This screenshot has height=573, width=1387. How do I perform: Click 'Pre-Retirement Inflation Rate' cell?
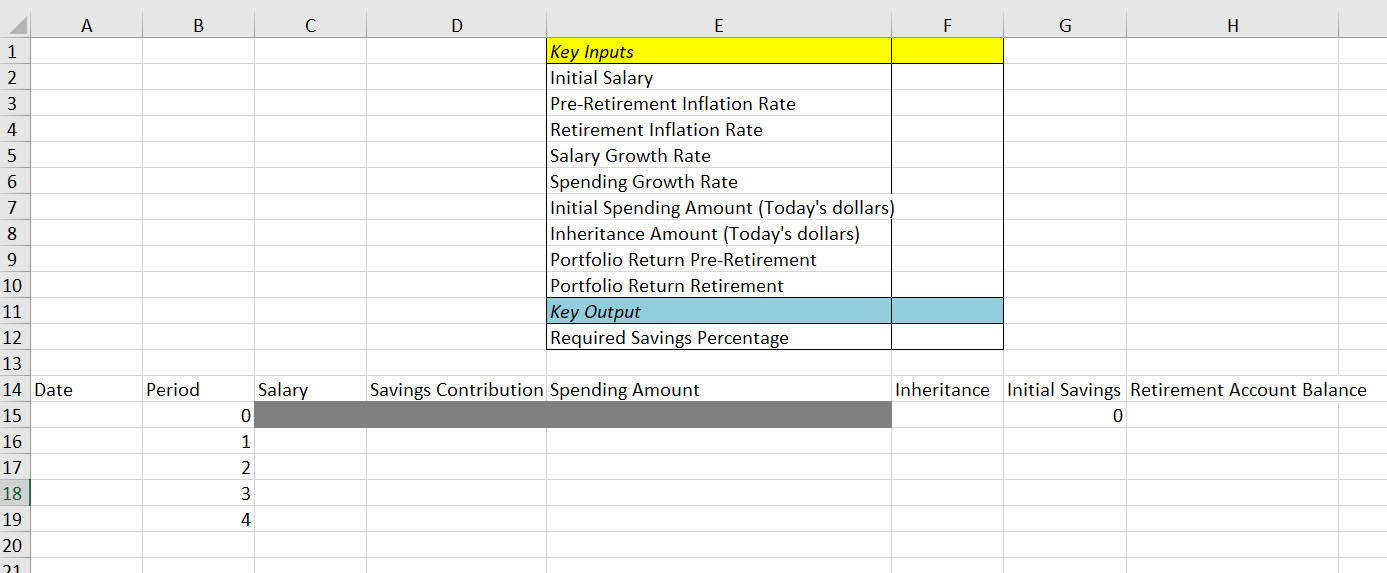pyautogui.click(x=719, y=104)
